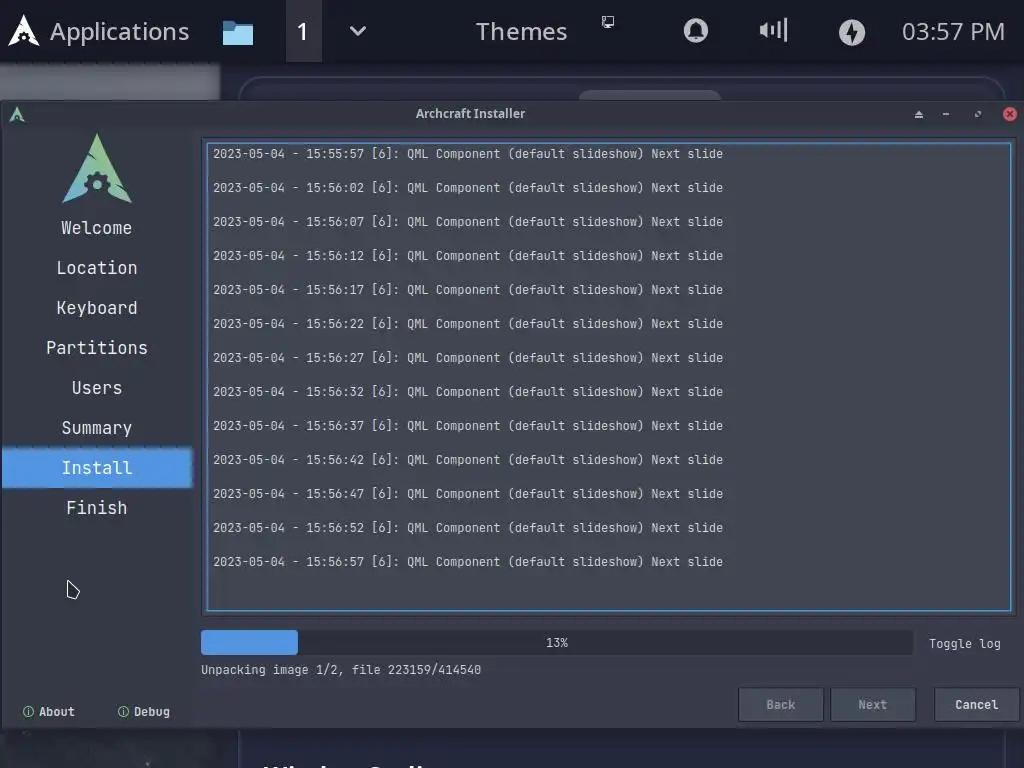
Task: Click log line timestamped 15:56:57
Action: [x=468, y=562]
